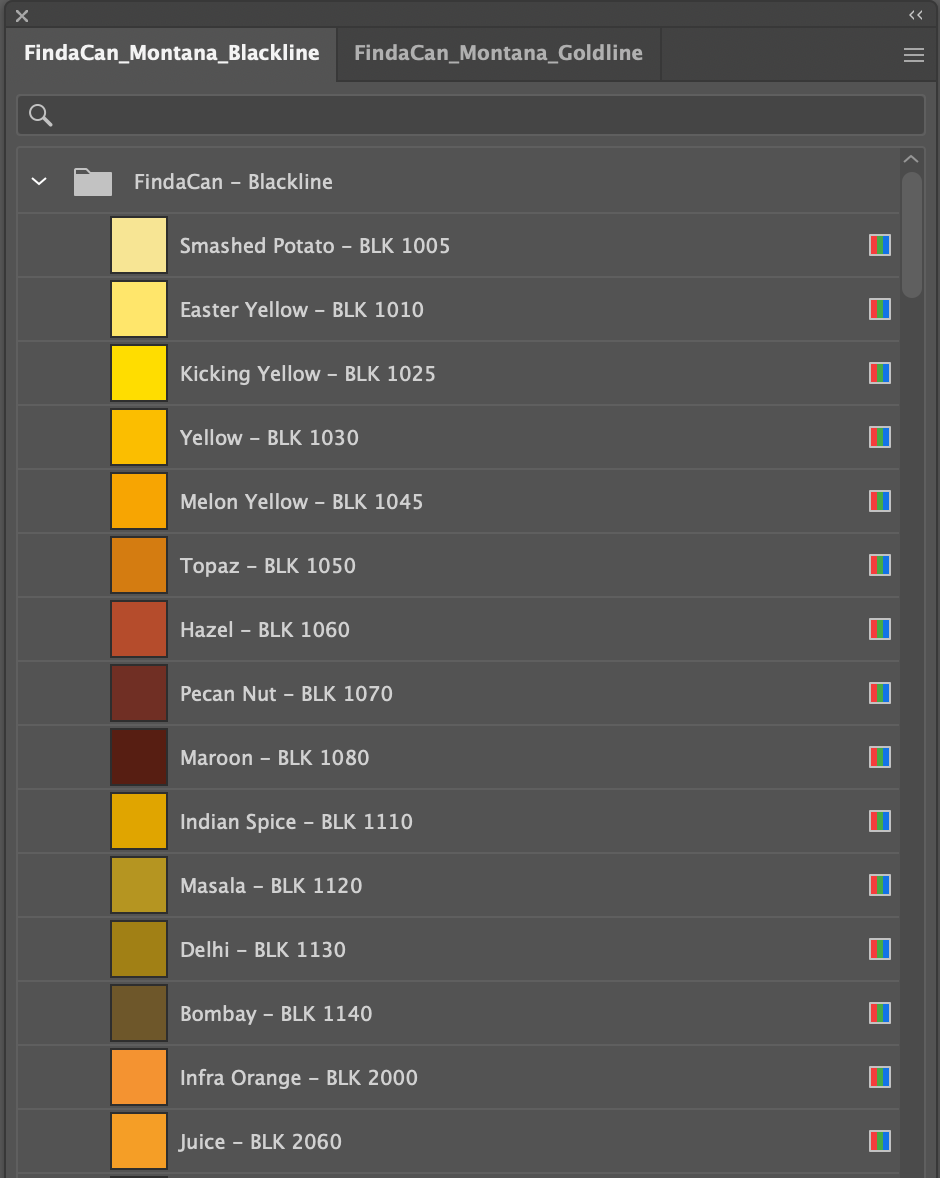The height and width of the screenshot is (1178, 940).
Task: Collapse the panel using the double-arrow icon
Action: (915, 15)
